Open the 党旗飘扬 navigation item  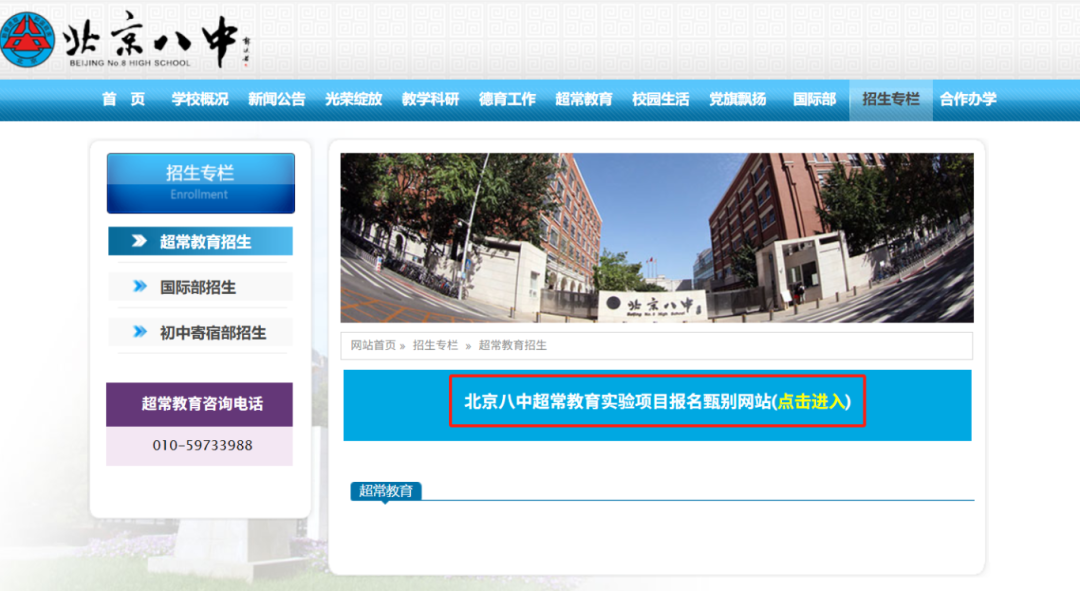point(738,99)
